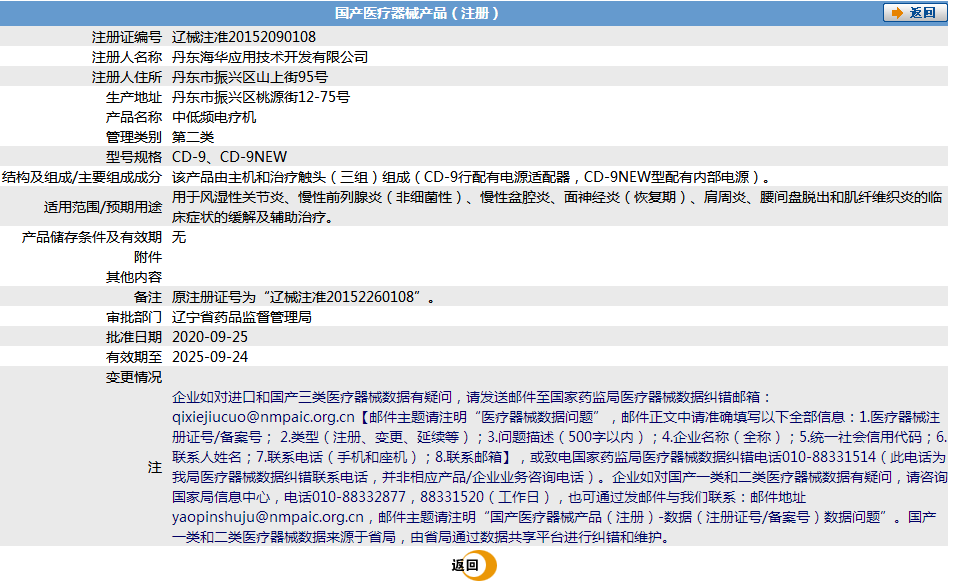
Task: Click the 附件 field label
Action: (148, 257)
